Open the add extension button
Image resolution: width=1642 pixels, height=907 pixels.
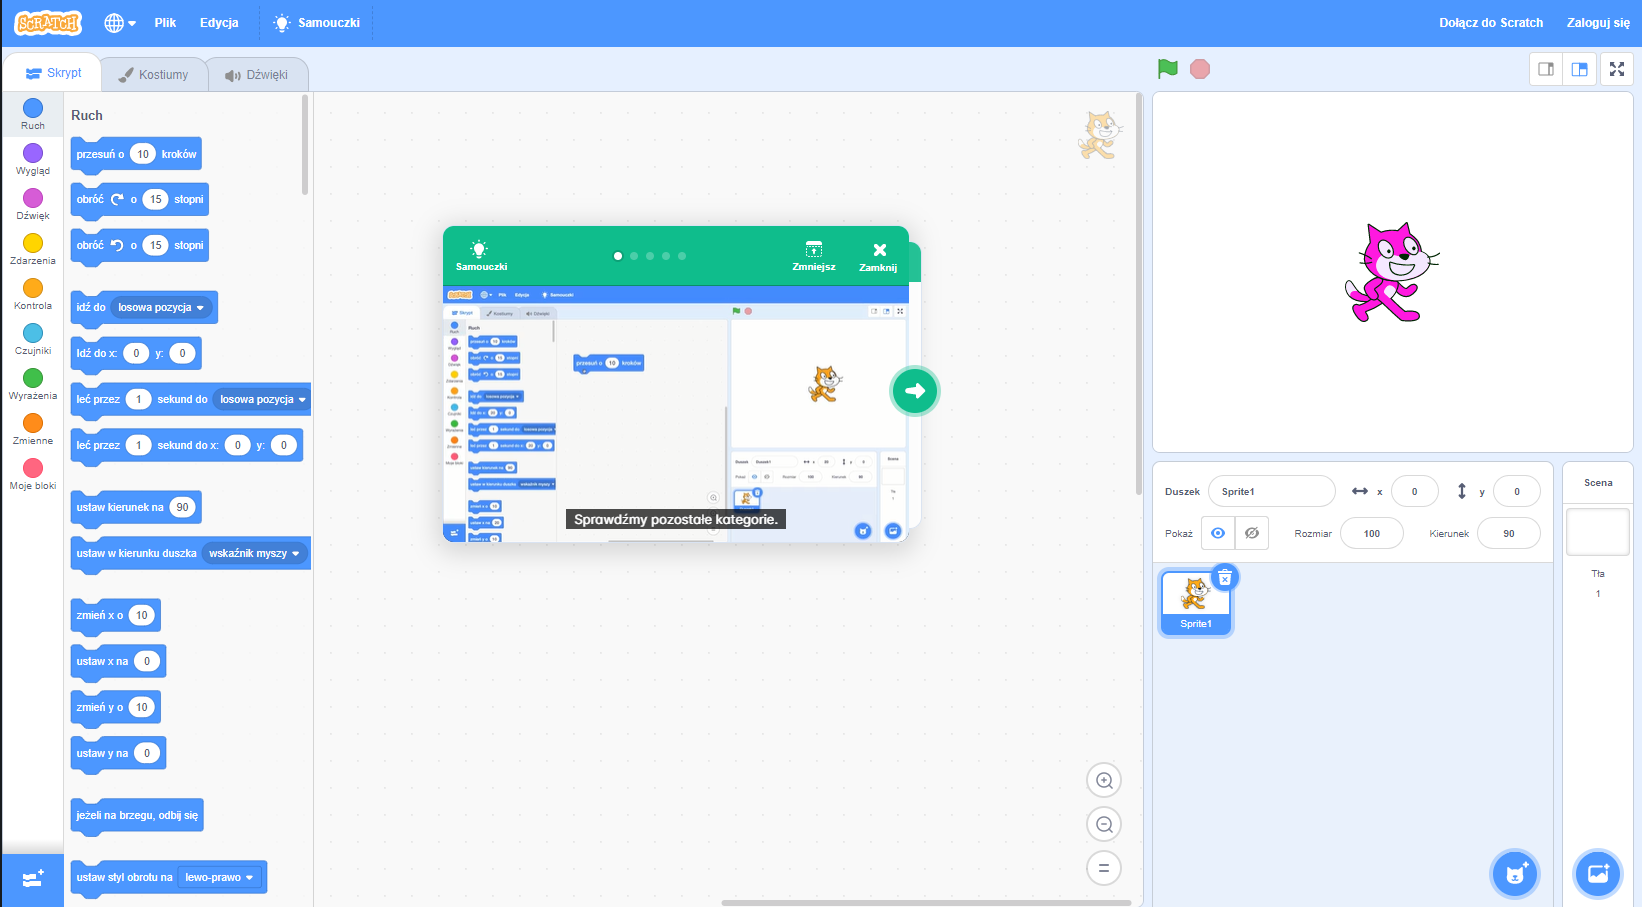(32, 879)
